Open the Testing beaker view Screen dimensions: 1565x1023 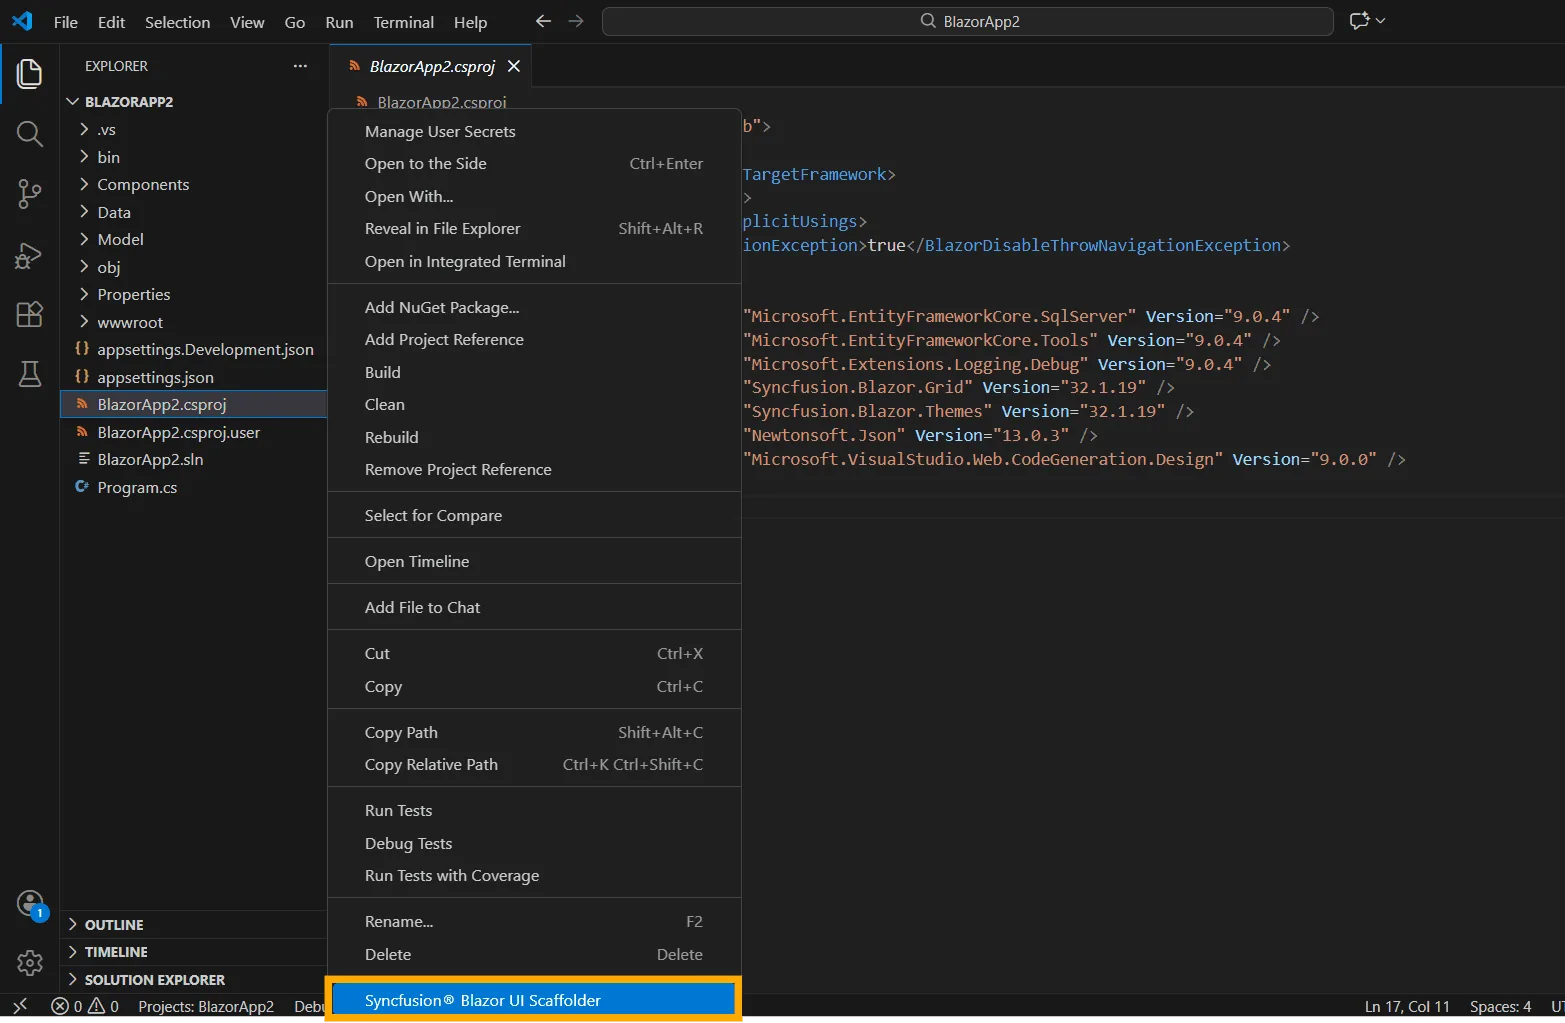tap(29, 374)
